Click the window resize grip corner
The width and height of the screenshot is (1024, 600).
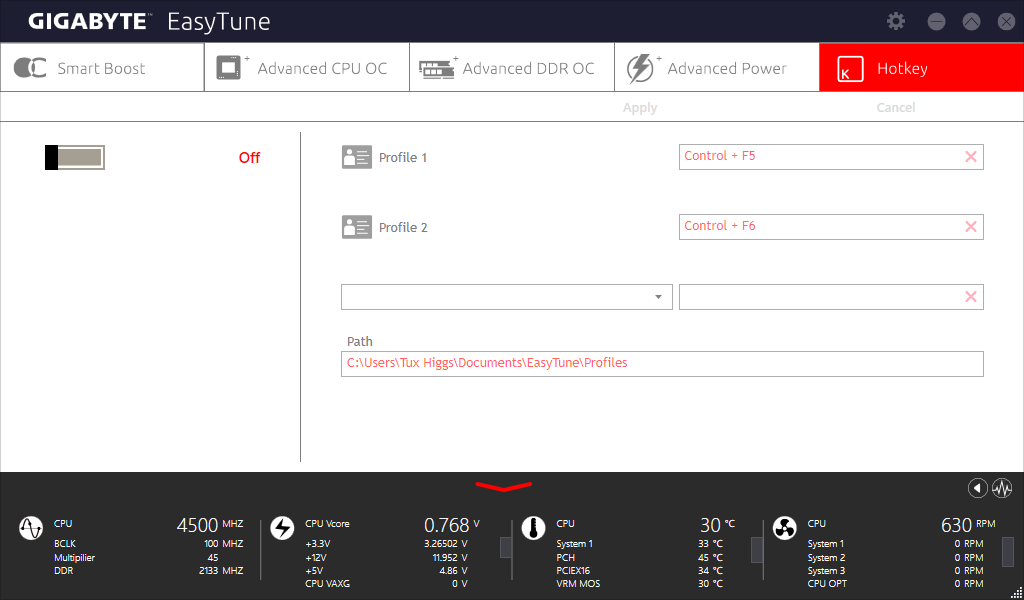tap(1017, 593)
